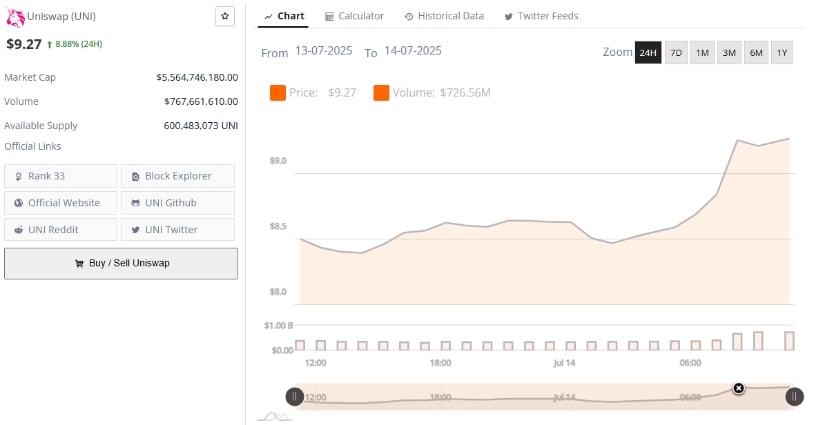Screen dimensions: 825x425
Task: Click the document icon beside Block Explorer
Action: click(135, 177)
